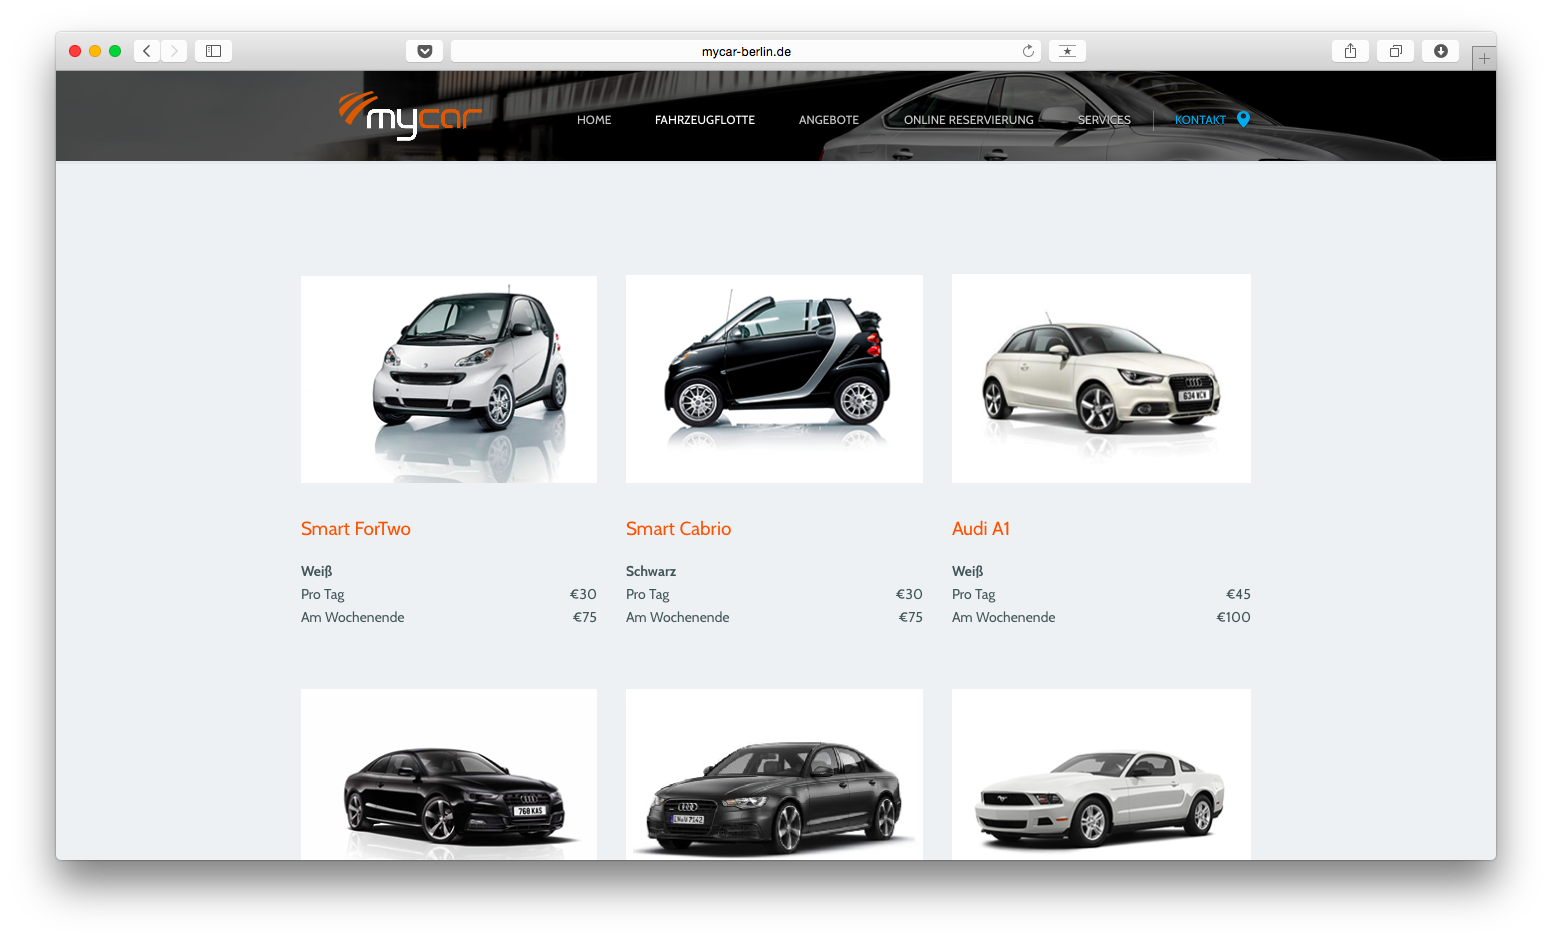Click Pro Tag under Smart Cabrio

(x=647, y=594)
